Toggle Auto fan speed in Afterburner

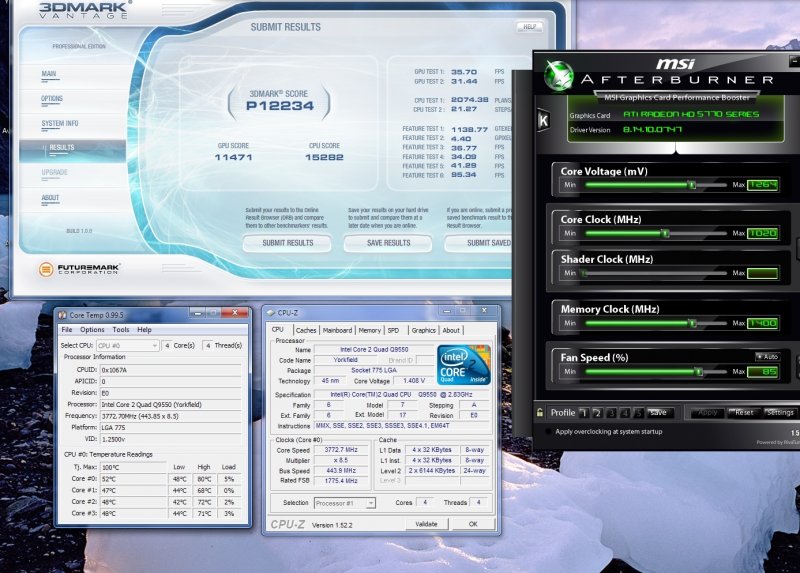[768, 356]
